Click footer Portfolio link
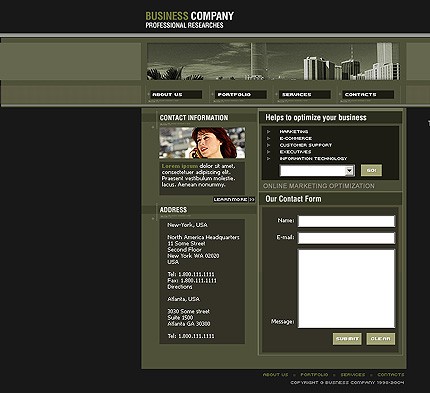Viewport: 430px width, 393px height. click(314, 375)
